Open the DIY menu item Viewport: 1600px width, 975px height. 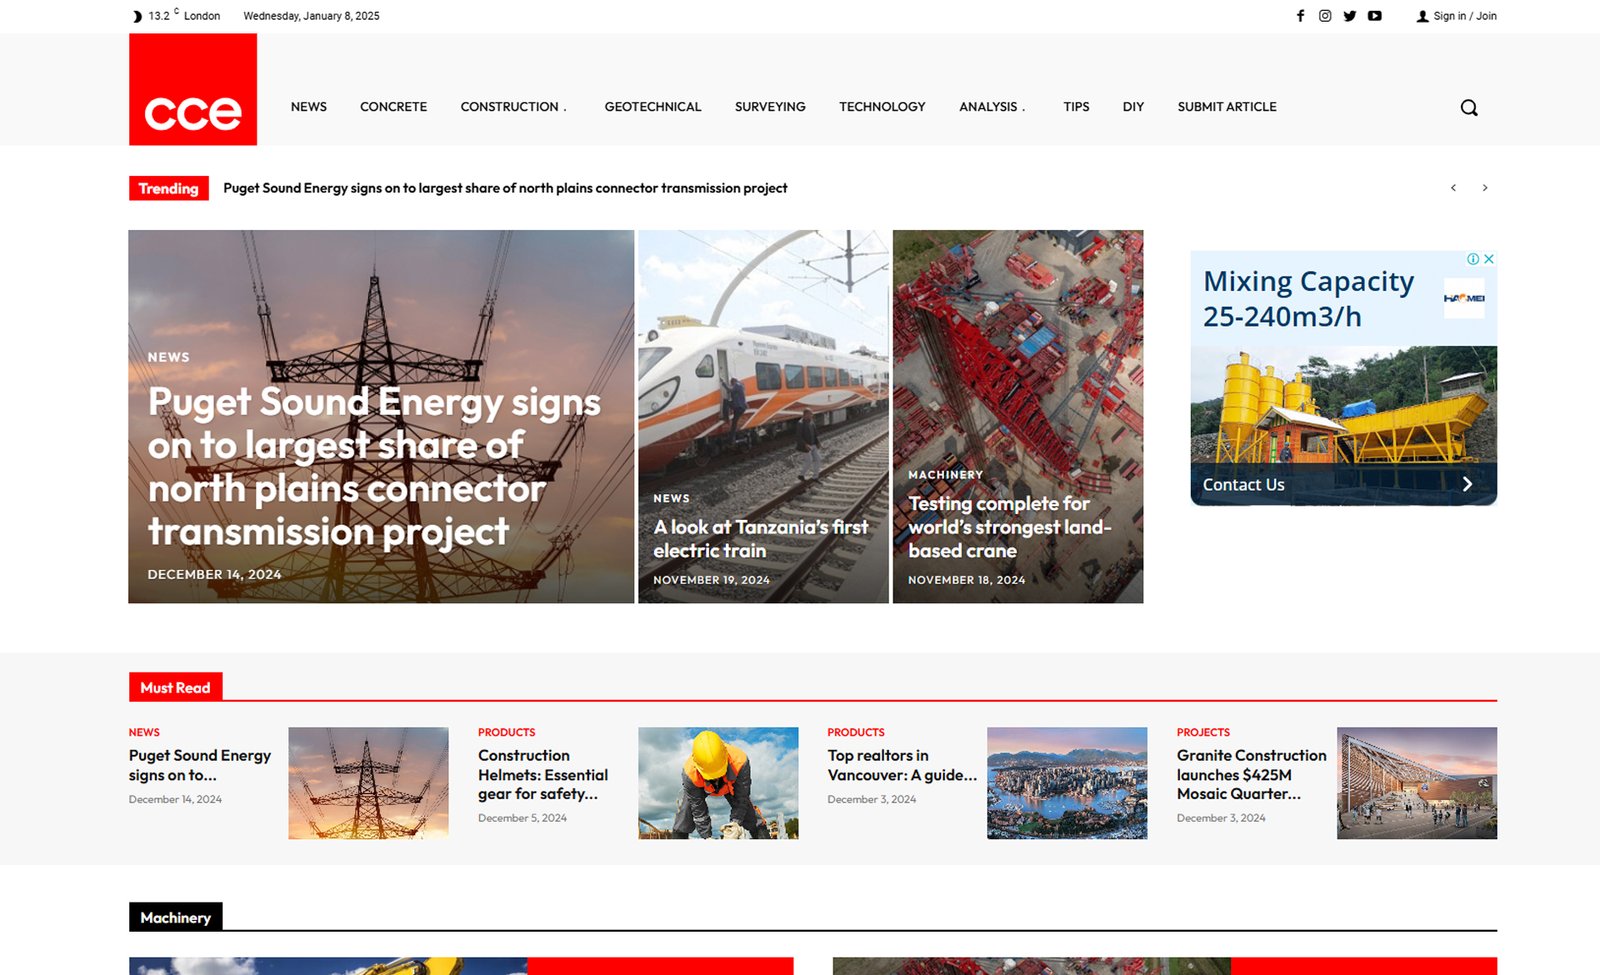pyautogui.click(x=1133, y=107)
